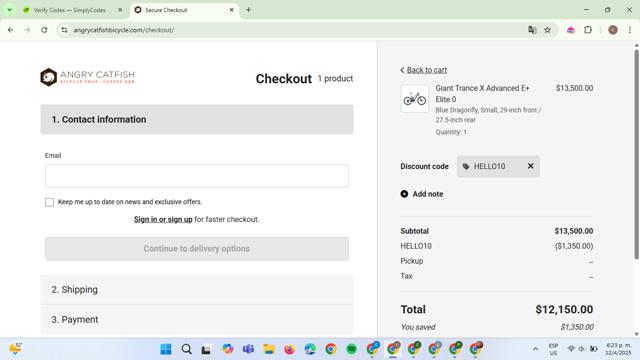Open Microsoft Teams from taskbar
This screenshot has width=640, height=360.
point(248,349)
